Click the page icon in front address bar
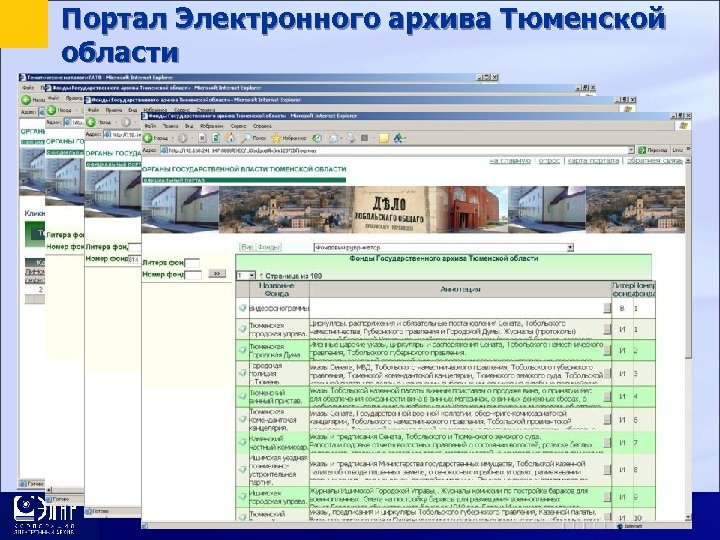Image resolution: width=720 pixels, height=540 pixels. click(x=163, y=150)
